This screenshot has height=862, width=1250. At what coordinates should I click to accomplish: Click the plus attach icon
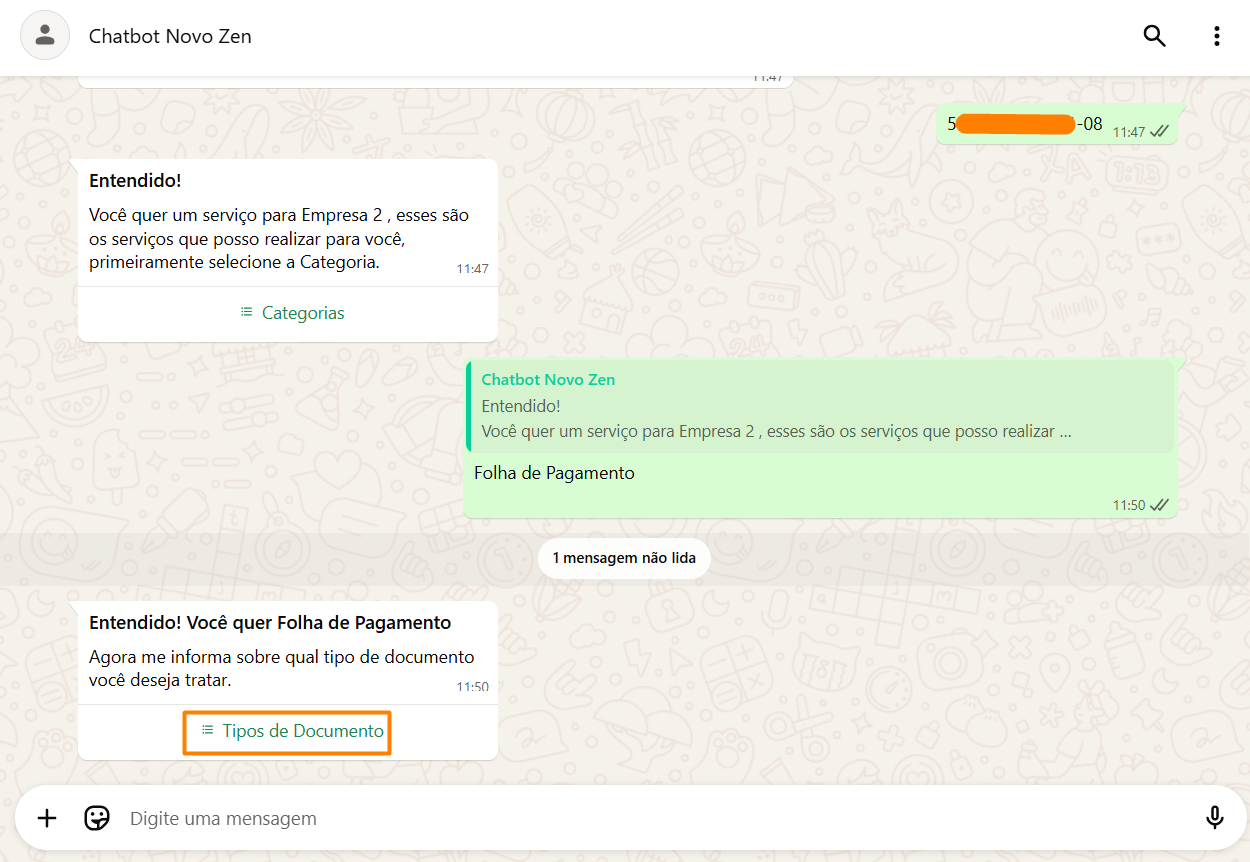pyautogui.click(x=47, y=818)
